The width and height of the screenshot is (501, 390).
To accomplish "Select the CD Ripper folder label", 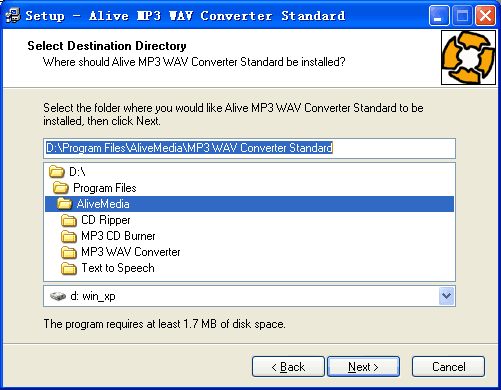I will point(106,220).
